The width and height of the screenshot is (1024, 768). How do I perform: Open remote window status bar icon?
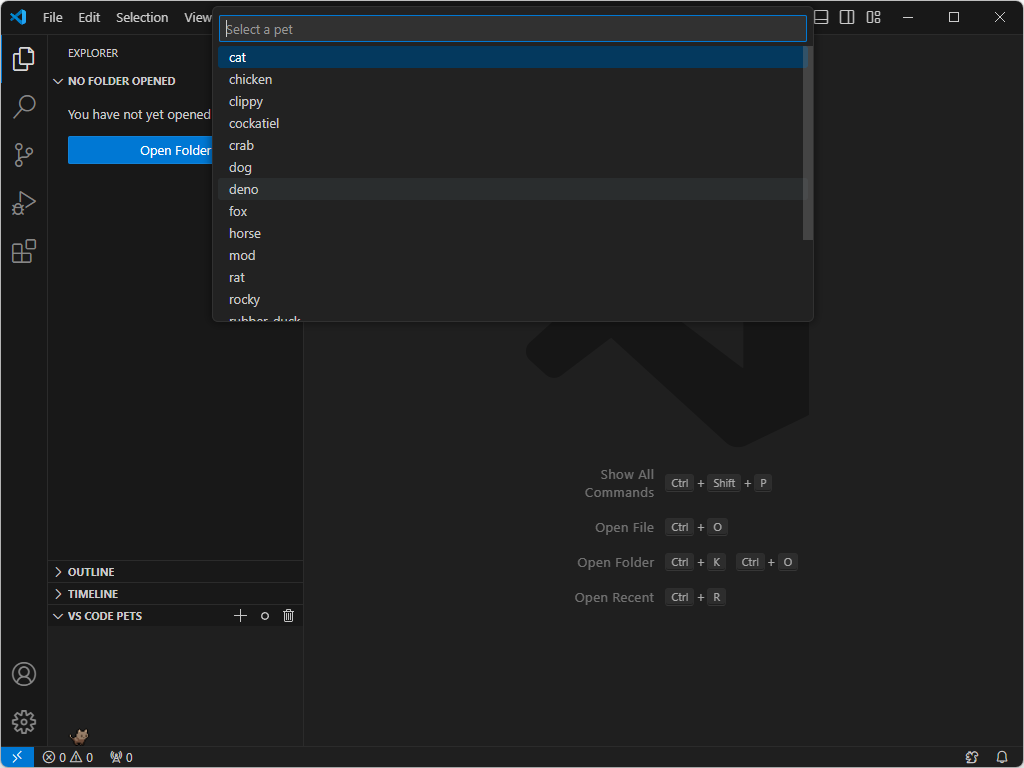pyautogui.click(x=18, y=757)
